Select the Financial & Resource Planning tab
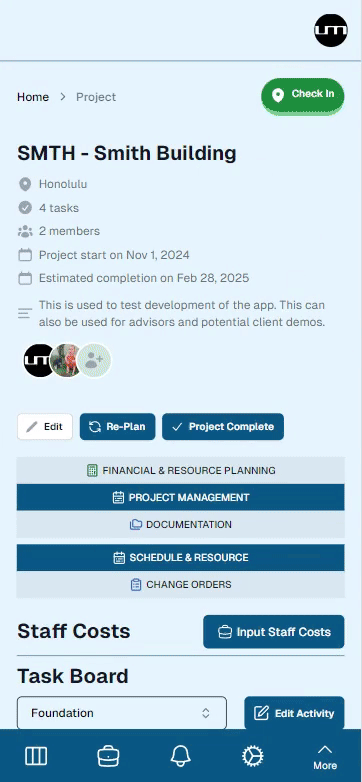 click(x=181, y=470)
